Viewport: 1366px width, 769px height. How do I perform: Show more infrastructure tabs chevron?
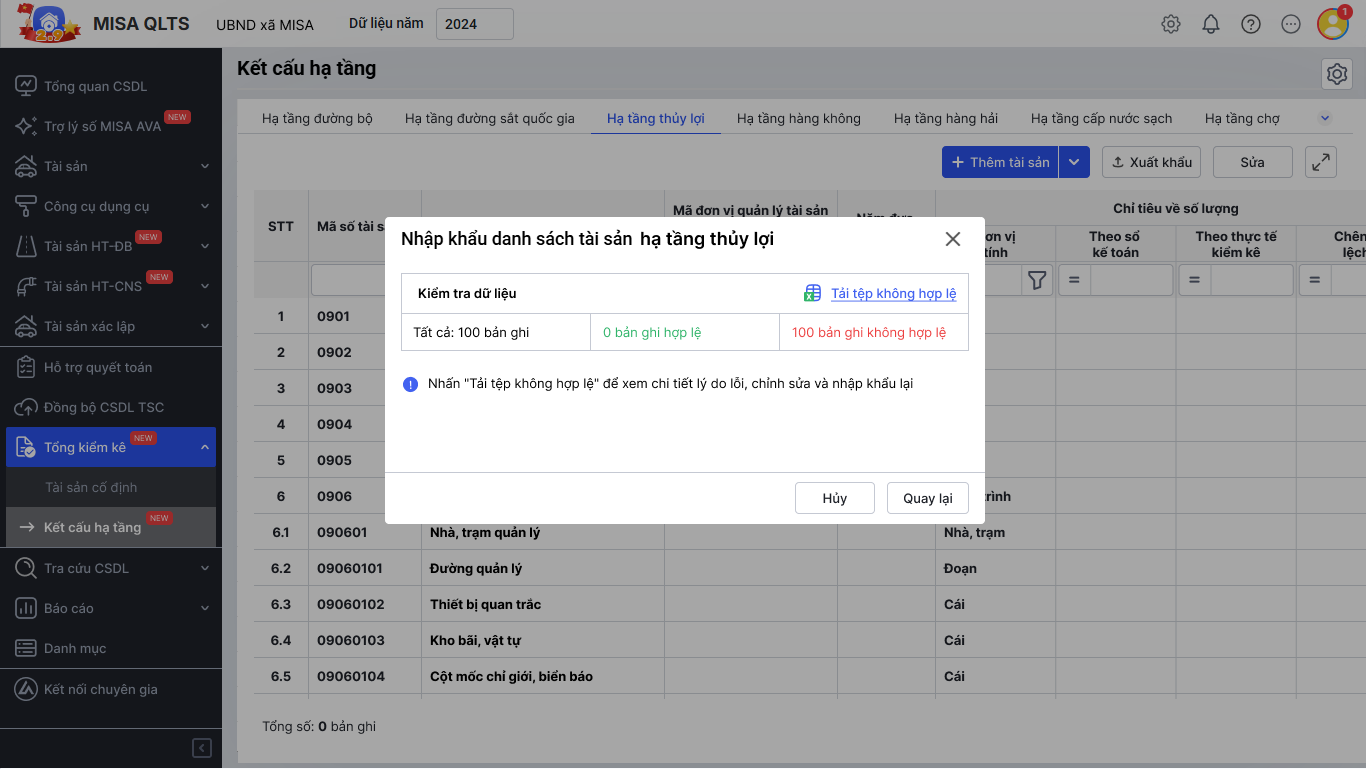1325,118
